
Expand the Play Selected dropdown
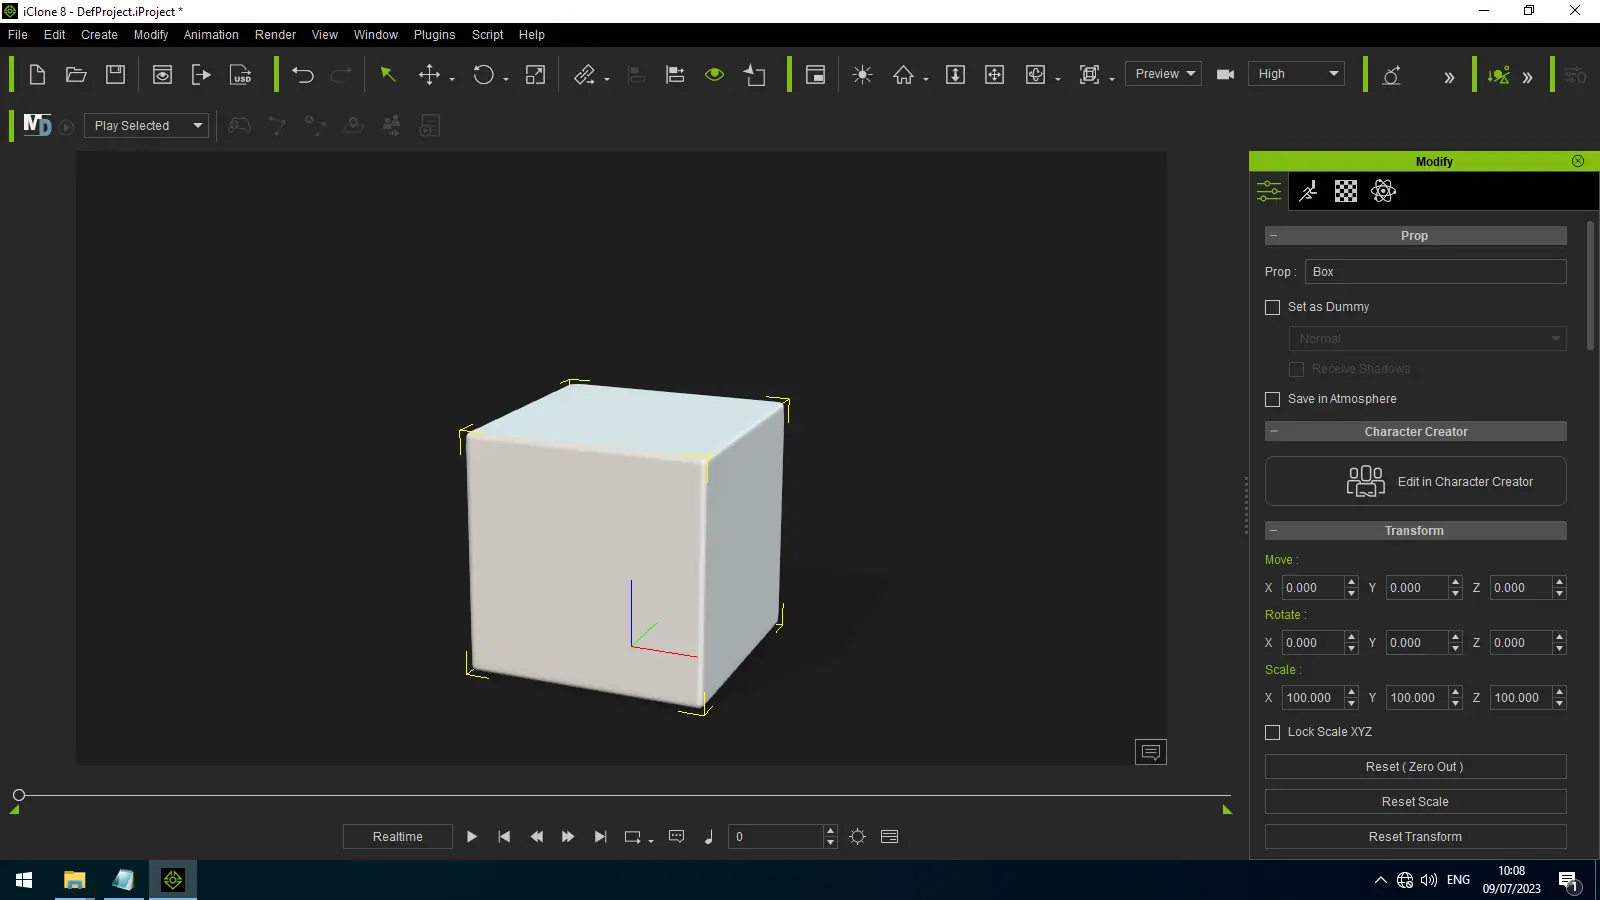click(x=146, y=126)
